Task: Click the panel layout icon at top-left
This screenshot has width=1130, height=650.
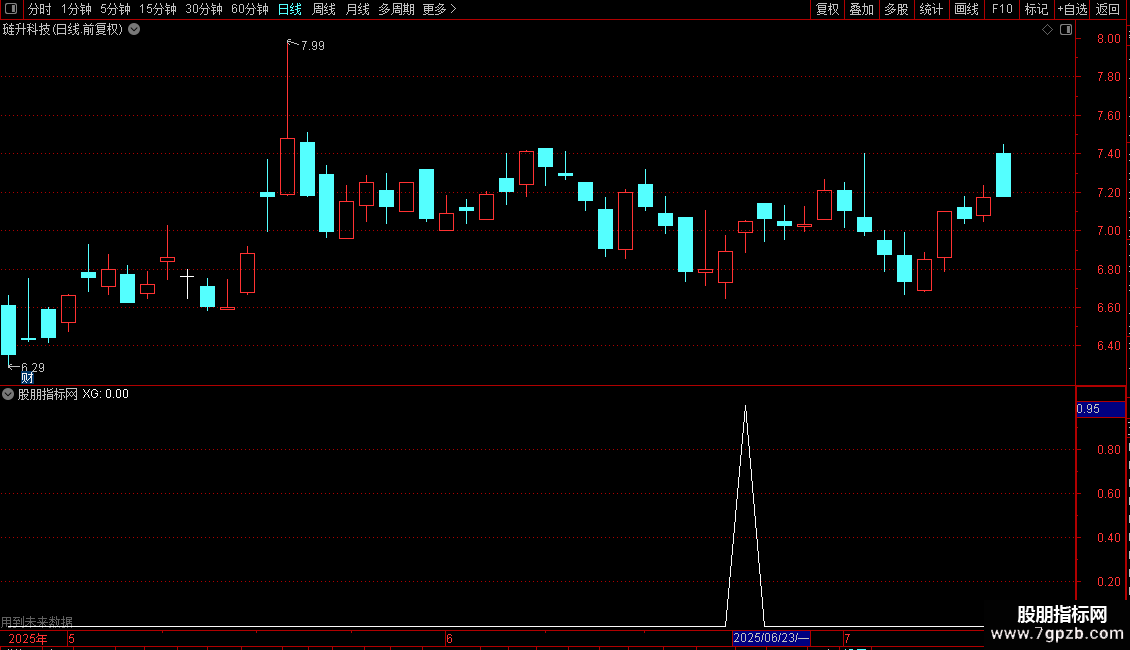Action: coord(11,9)
